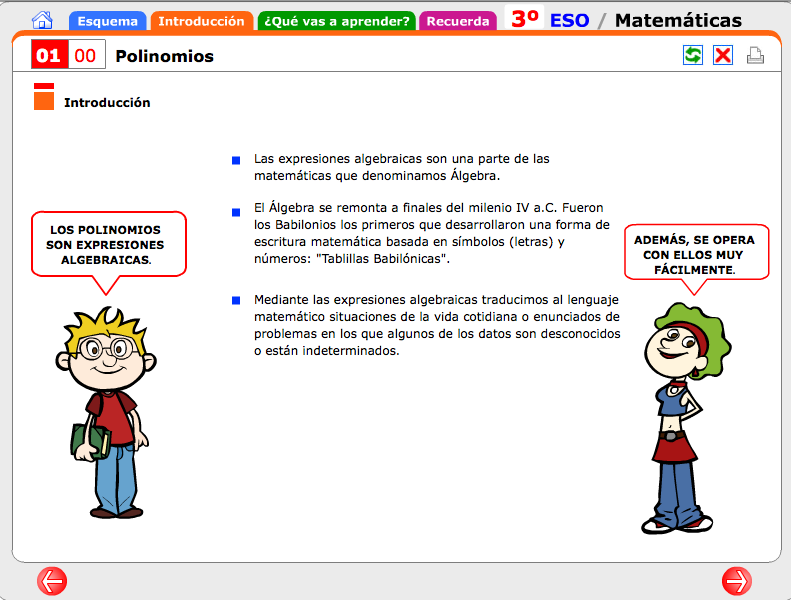This screenshot has width=791, height=600.
Task: Go to next page with right arrow
Action: (737, 581)
